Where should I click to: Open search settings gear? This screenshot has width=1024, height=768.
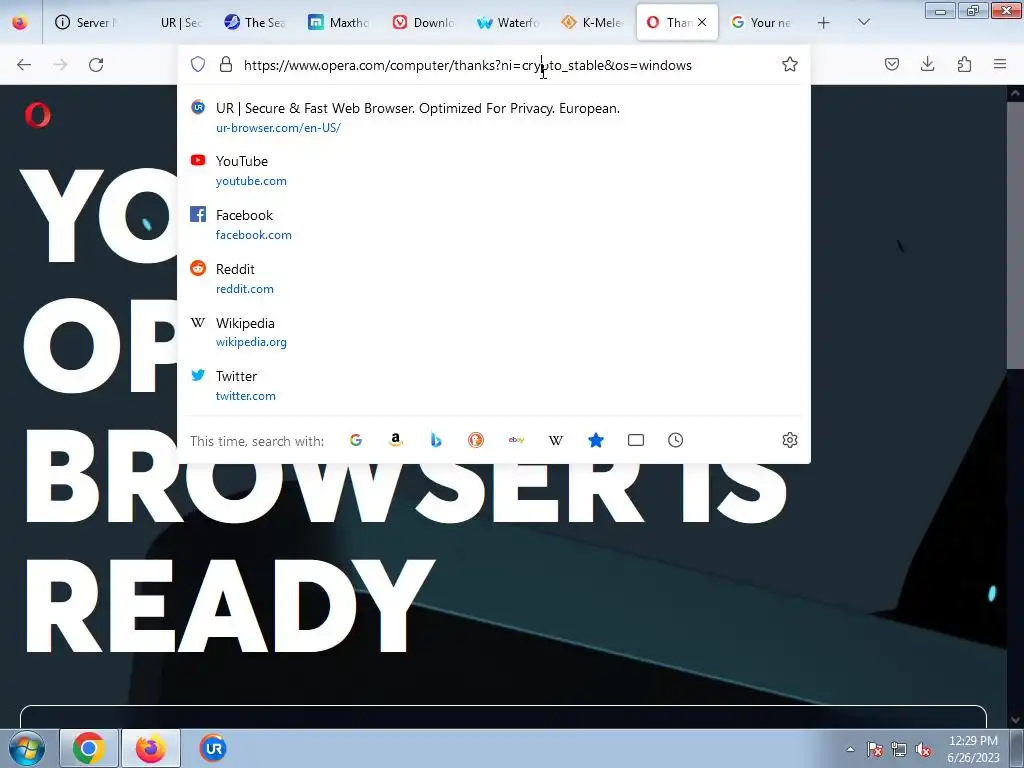pos(790,440)
